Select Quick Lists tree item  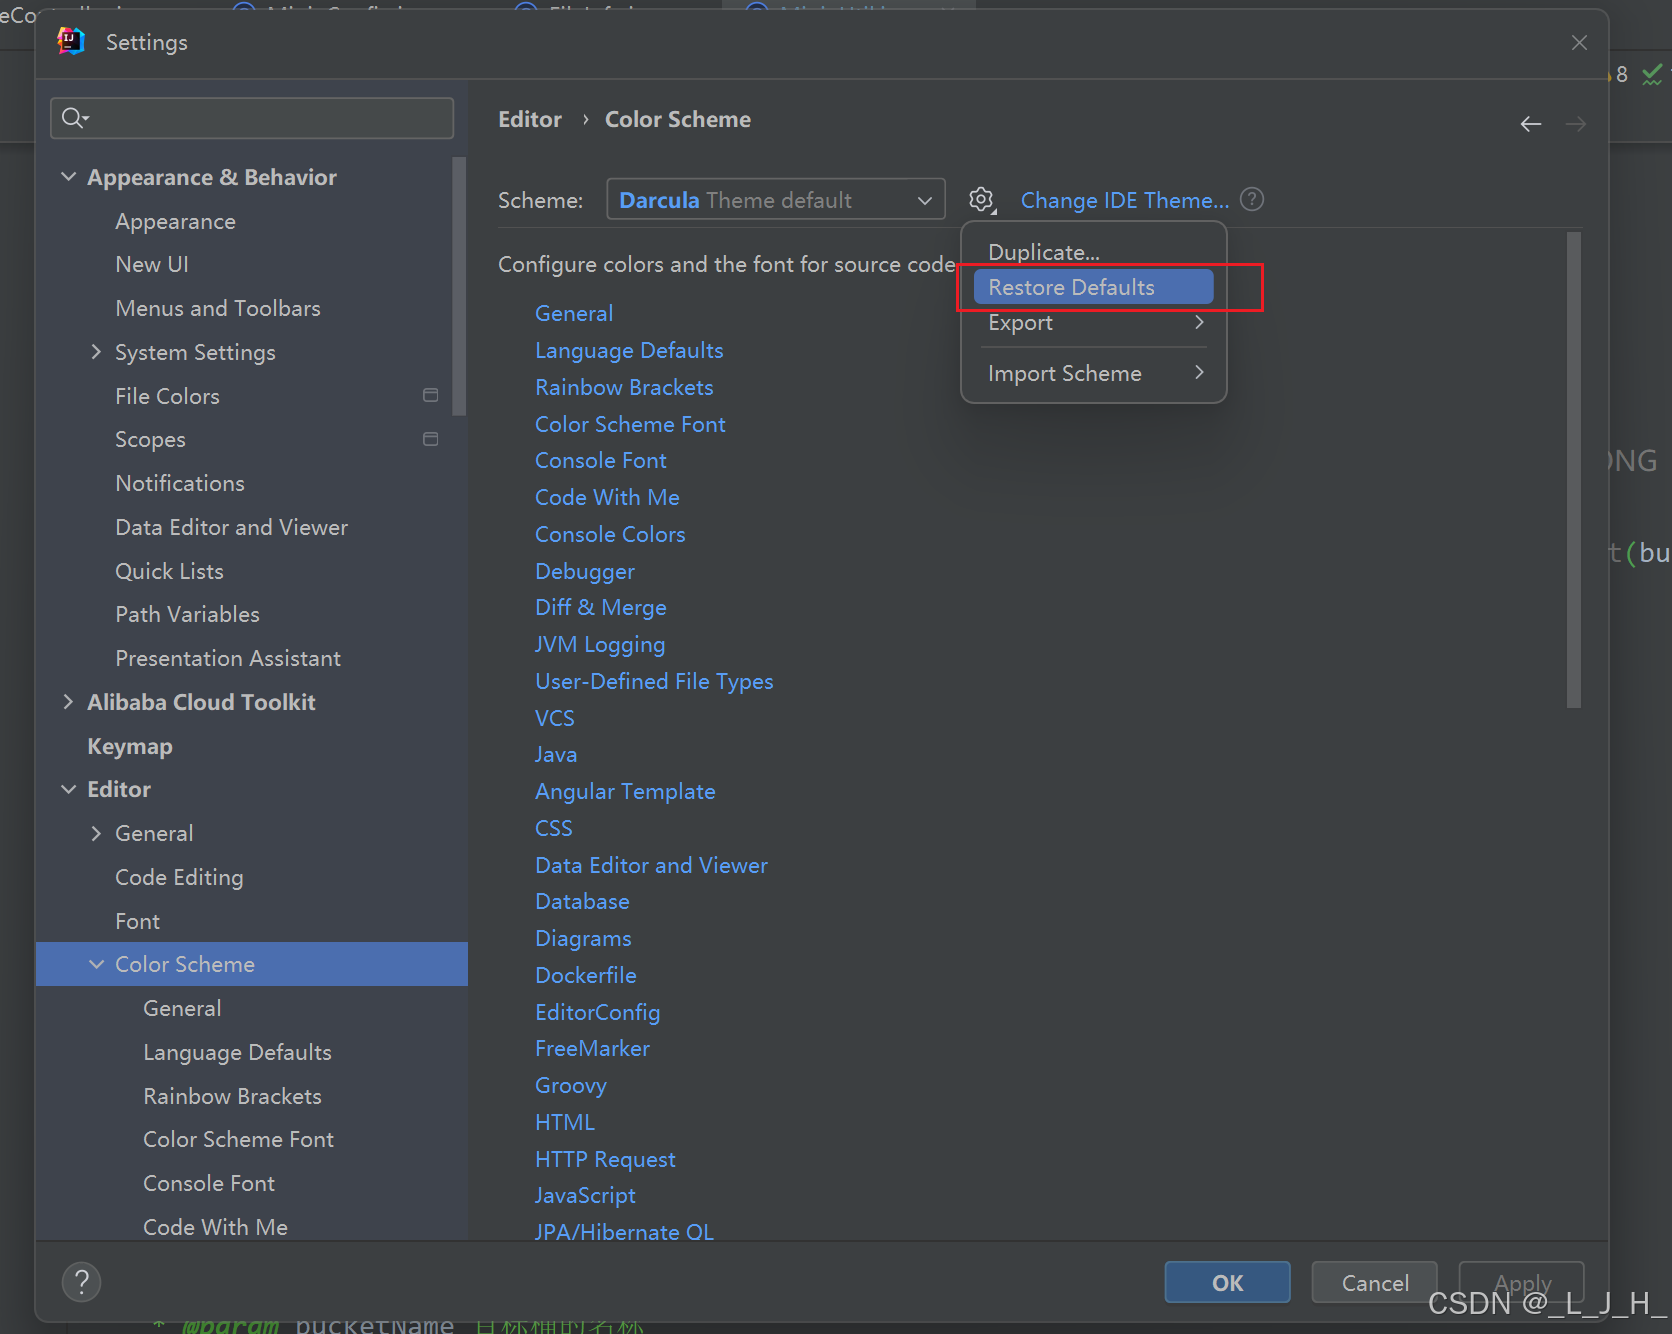coord(169,571)
